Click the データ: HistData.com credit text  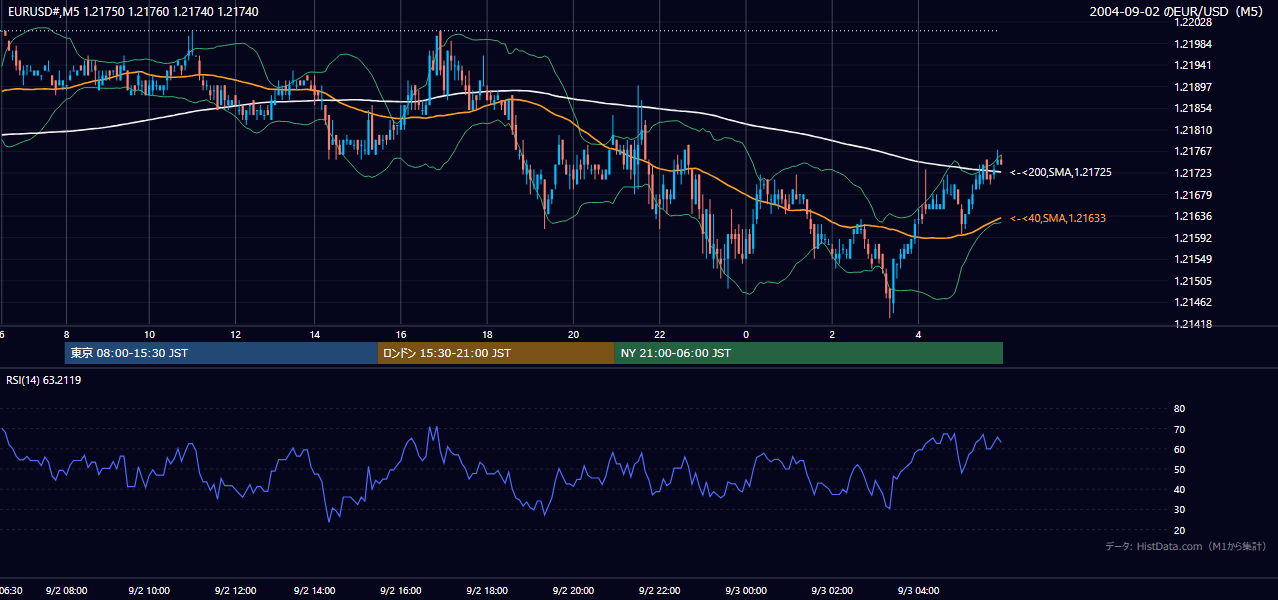pos(1186,546)
